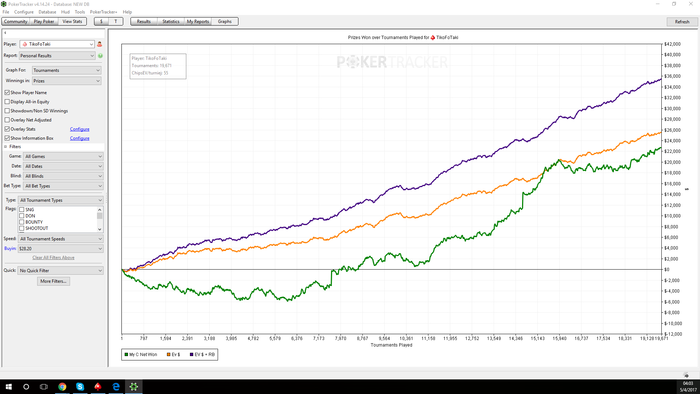Screen dimensions: 700x394
Task: Open the tournament Speed dropdown
Action: coord(61,239)
